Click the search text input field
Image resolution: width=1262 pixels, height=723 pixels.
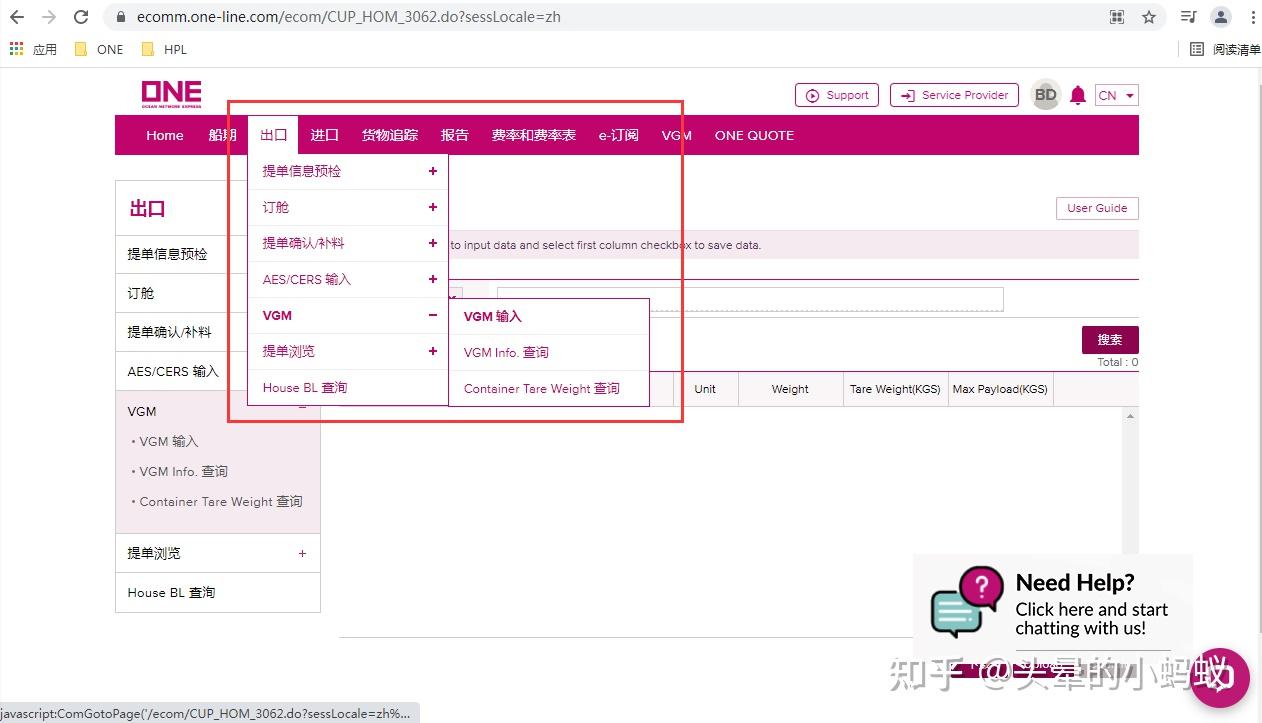(750, 299)
